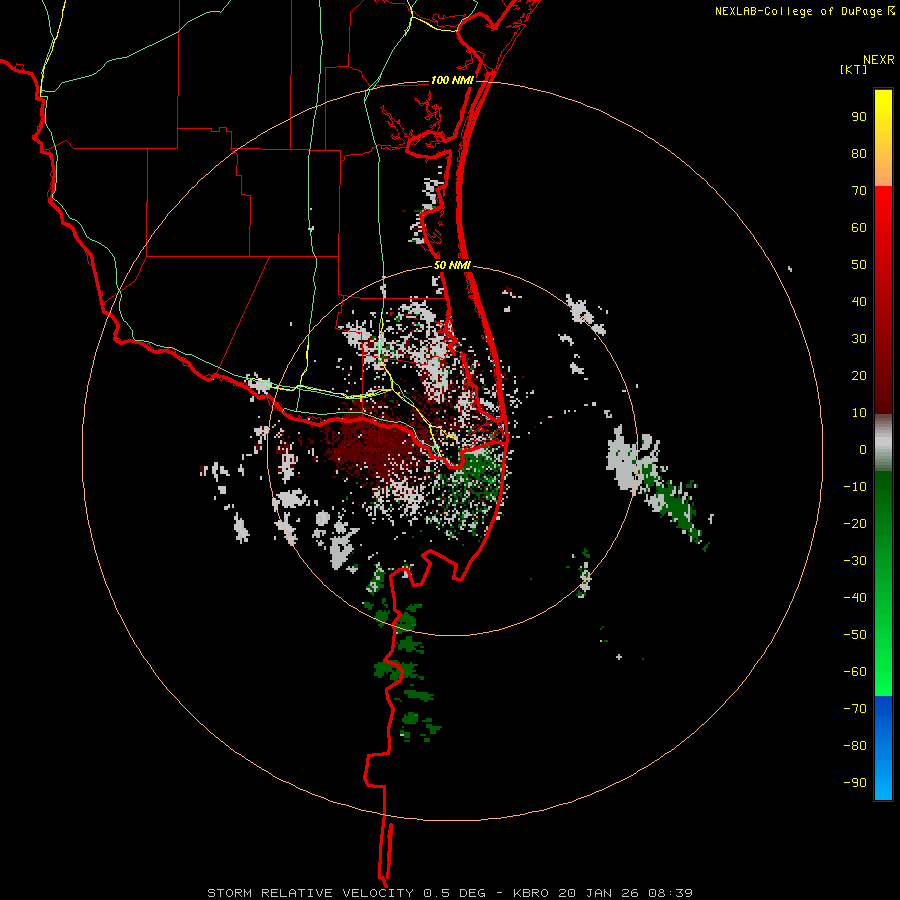Image resolution: width=900 pixels, height=900 pixels.
Task: Click the 100 NMI range ring label
Action: (x=452, y=80)
